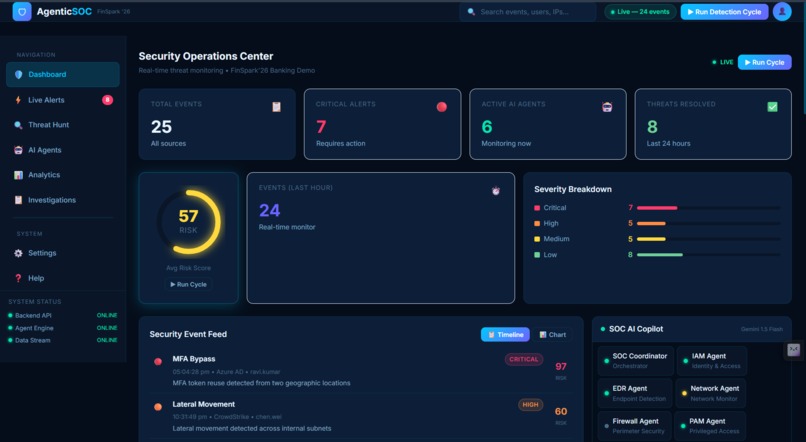Click the Settings gear icon
Image resolution: width=806 pixels, height=442 pixels.
19,253
